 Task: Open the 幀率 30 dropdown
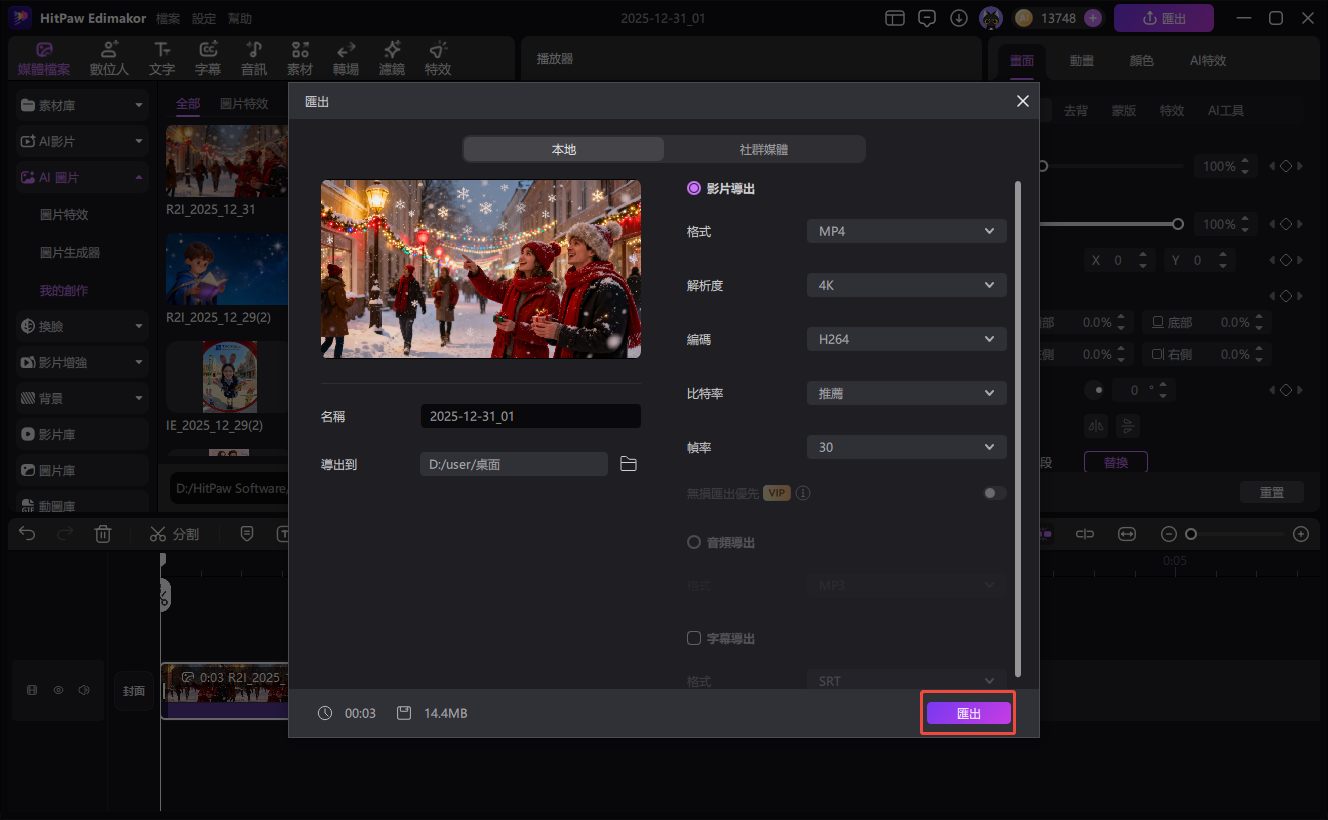click(906, 447)
